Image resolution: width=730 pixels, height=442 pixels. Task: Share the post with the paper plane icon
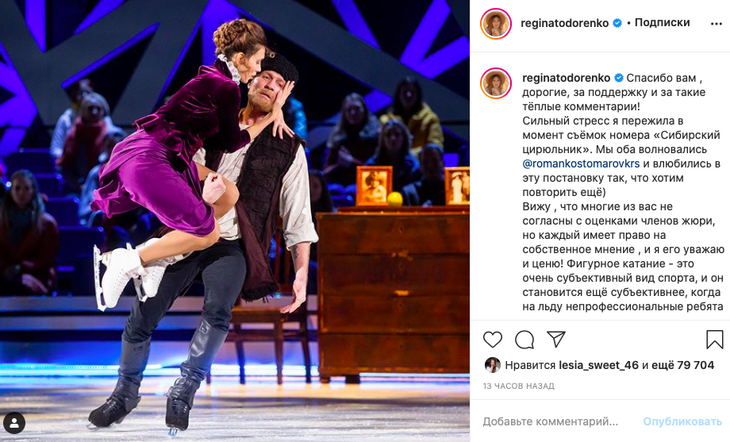click(x=556, y=339)
